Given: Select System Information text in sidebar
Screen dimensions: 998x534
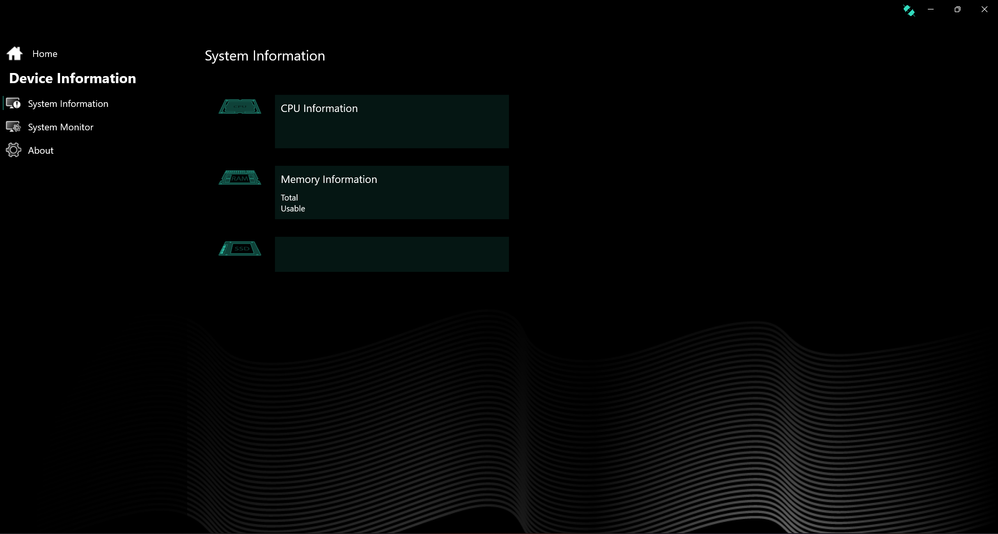Looking at the screenshot, I should pos(68,104).
